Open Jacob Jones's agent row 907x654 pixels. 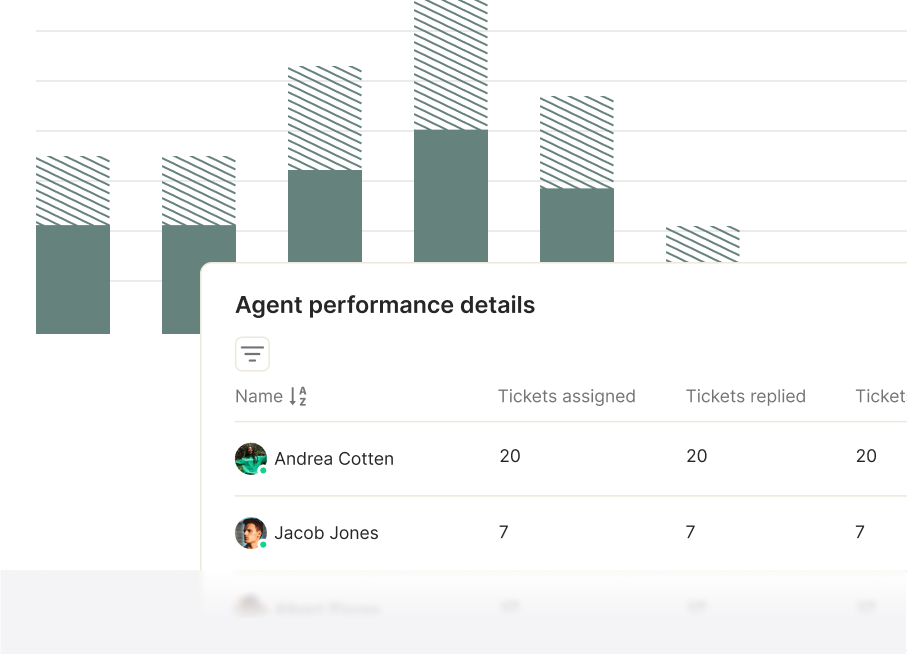click(571, 533)
